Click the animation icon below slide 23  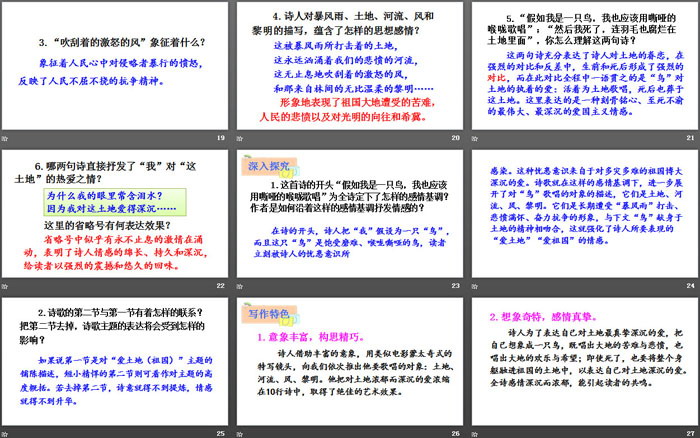[239, 285]
